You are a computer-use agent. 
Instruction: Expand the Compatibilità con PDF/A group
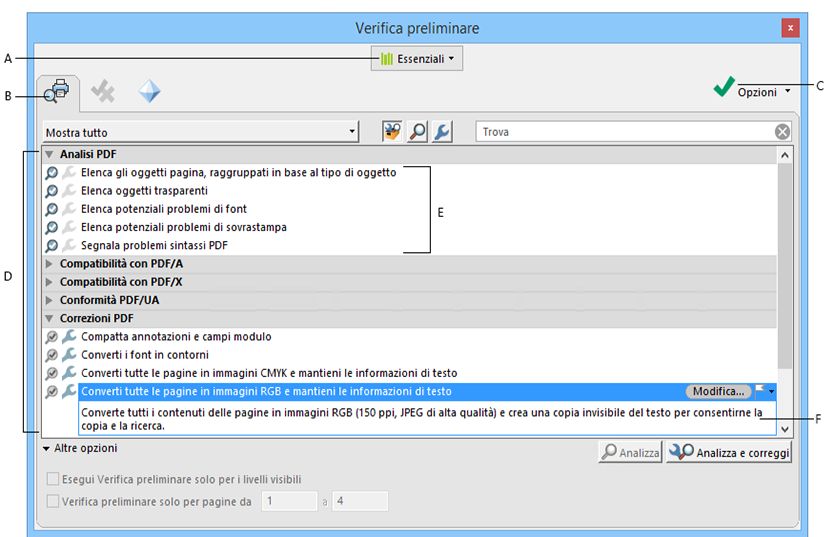click(x=49, y=264)
